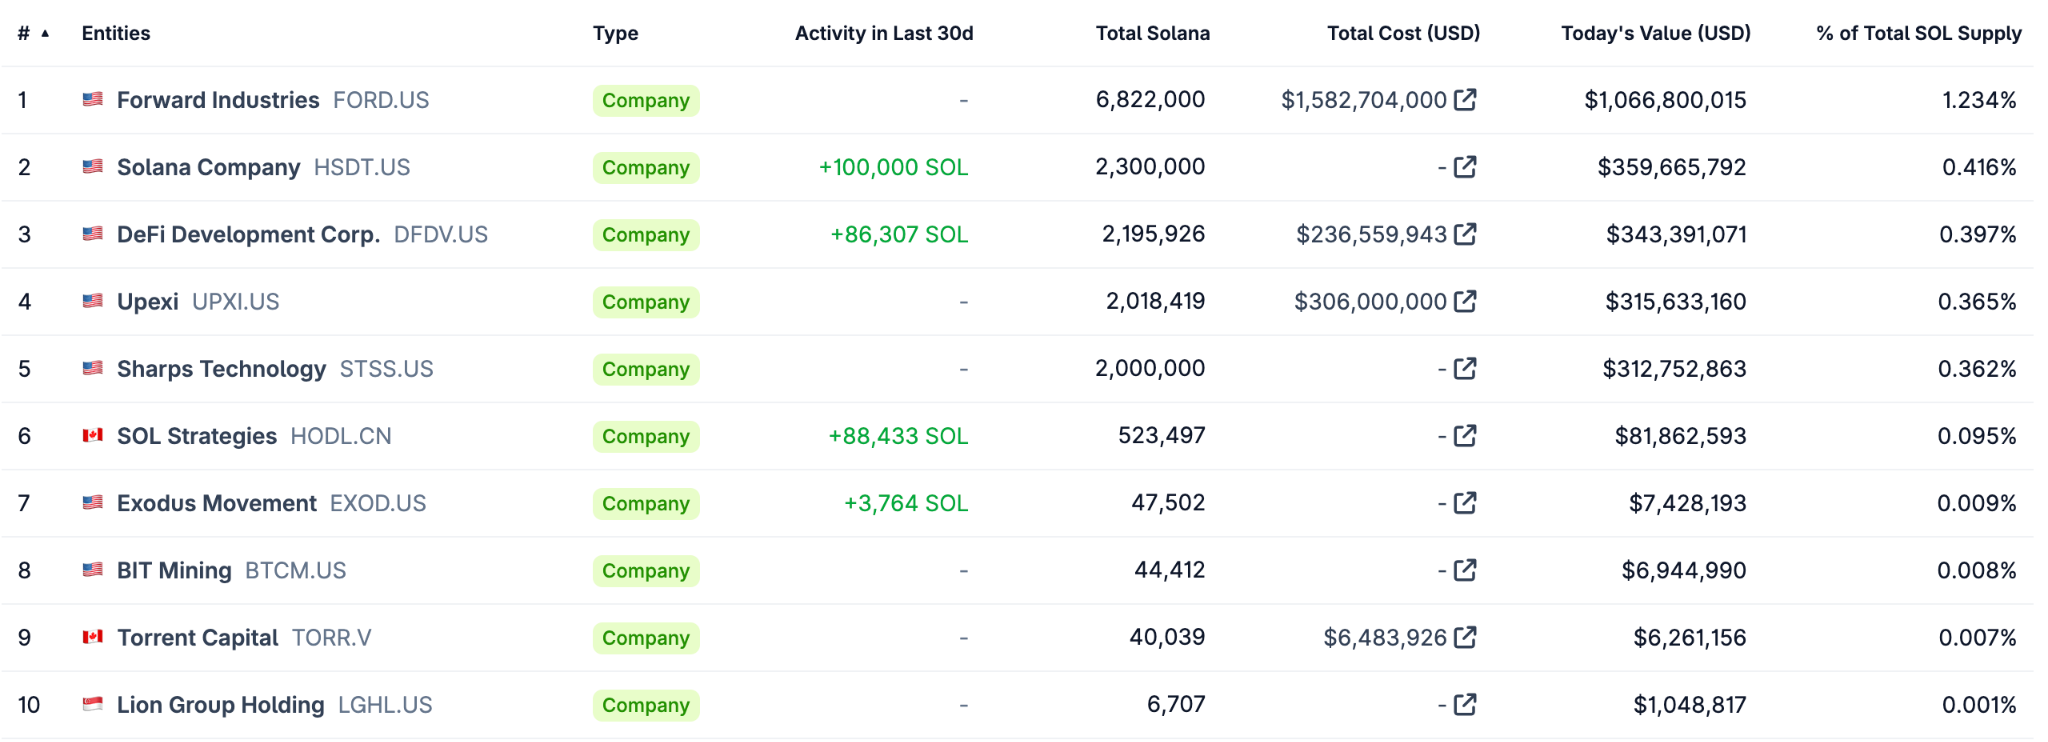
Task: Open Forward Industries entity page
Action: pyautogui.click(x=218, y=100)
